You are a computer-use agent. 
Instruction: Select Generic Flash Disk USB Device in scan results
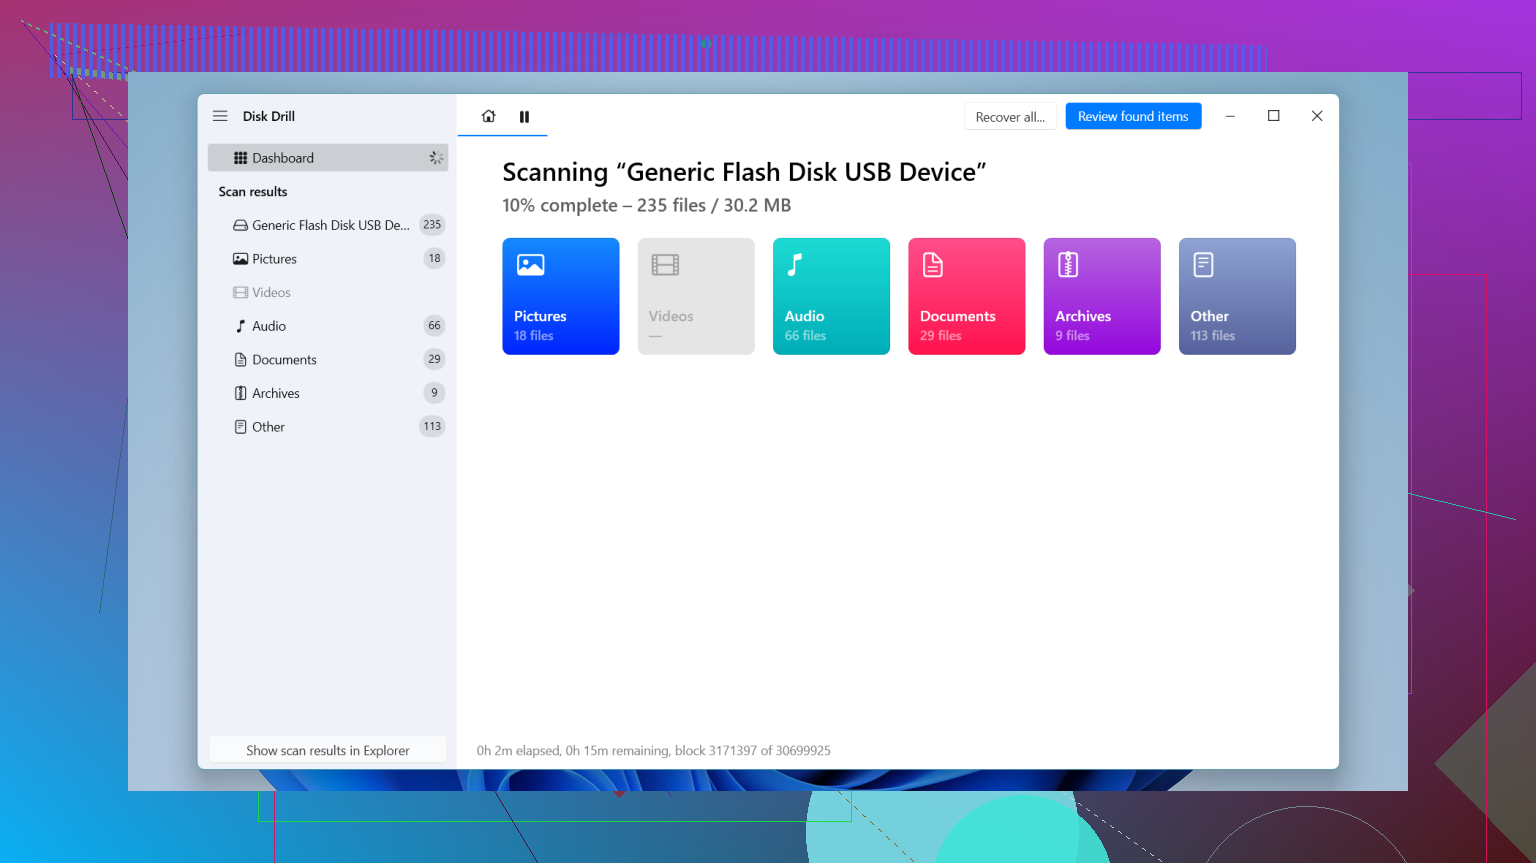[x=328, y=225]
